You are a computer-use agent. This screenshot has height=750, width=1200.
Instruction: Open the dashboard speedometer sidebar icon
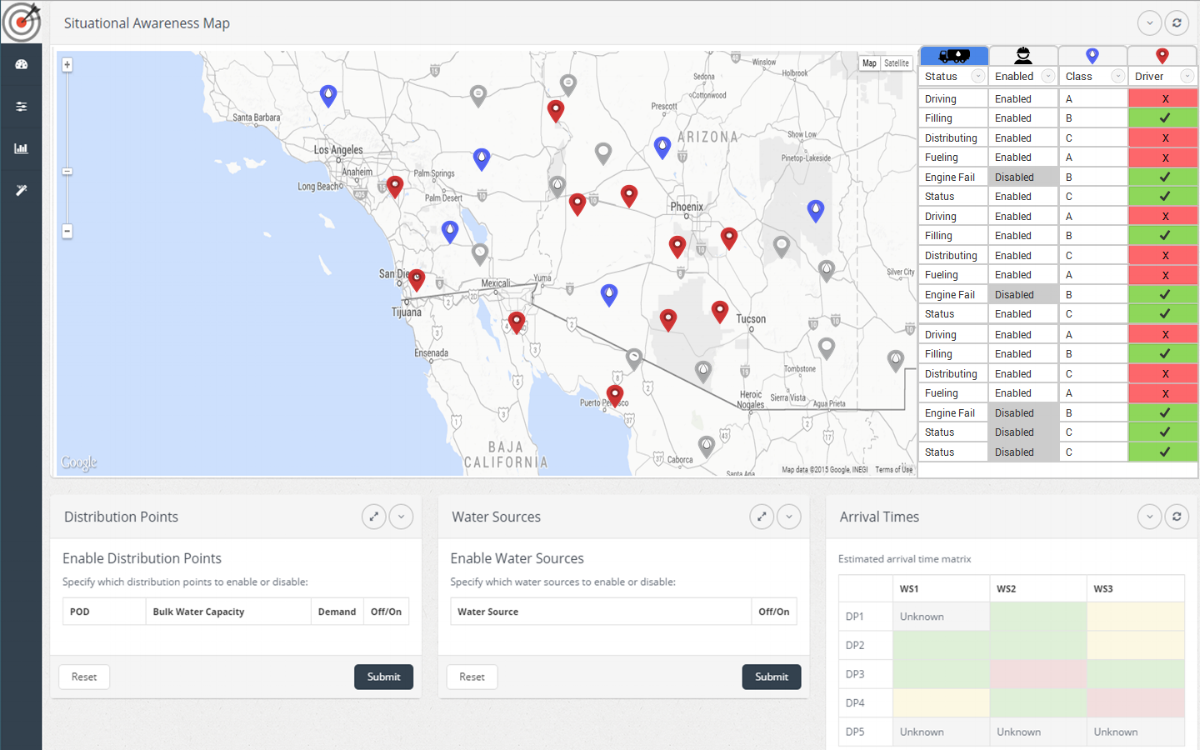pyautogui.click(x=22, y=63)
